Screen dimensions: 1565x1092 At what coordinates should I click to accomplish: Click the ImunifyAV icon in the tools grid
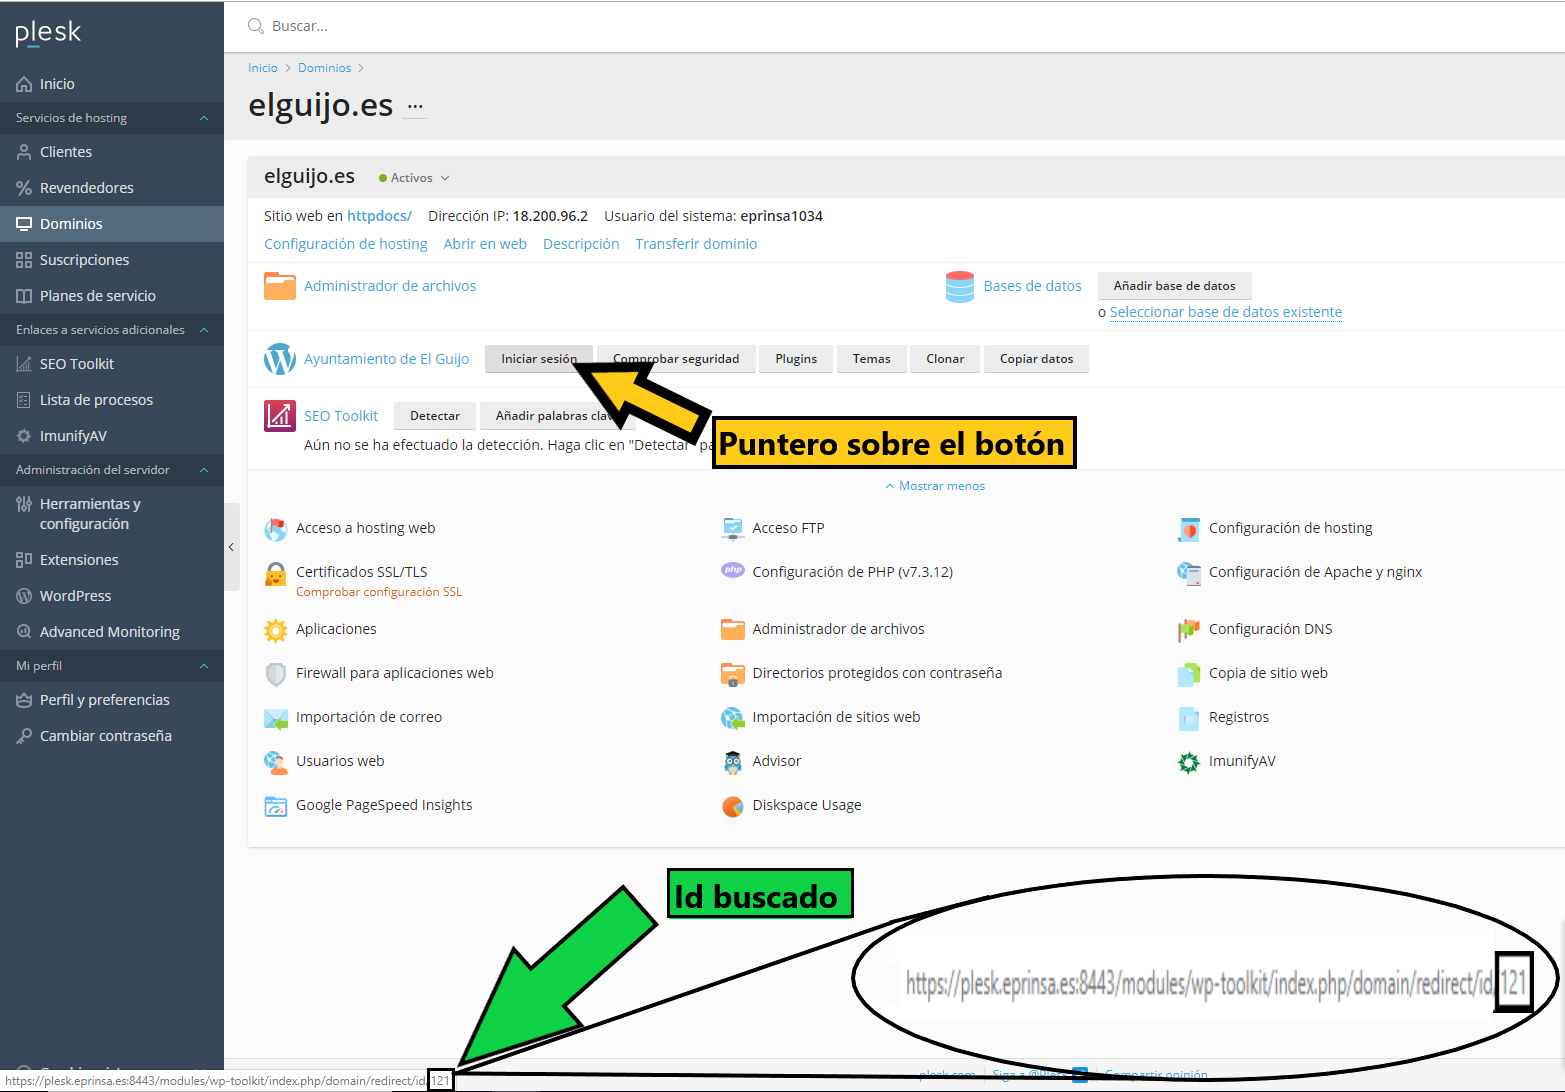(1188, 762)
